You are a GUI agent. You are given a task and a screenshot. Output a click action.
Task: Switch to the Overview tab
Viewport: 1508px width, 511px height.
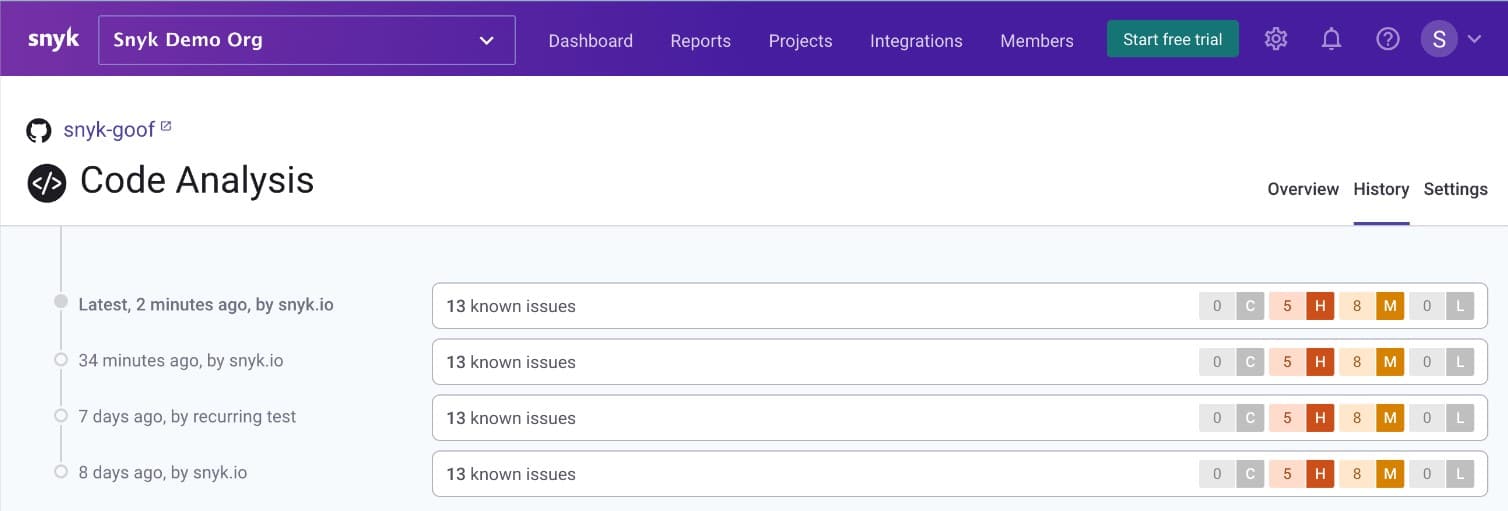(x=1303, y=189)
